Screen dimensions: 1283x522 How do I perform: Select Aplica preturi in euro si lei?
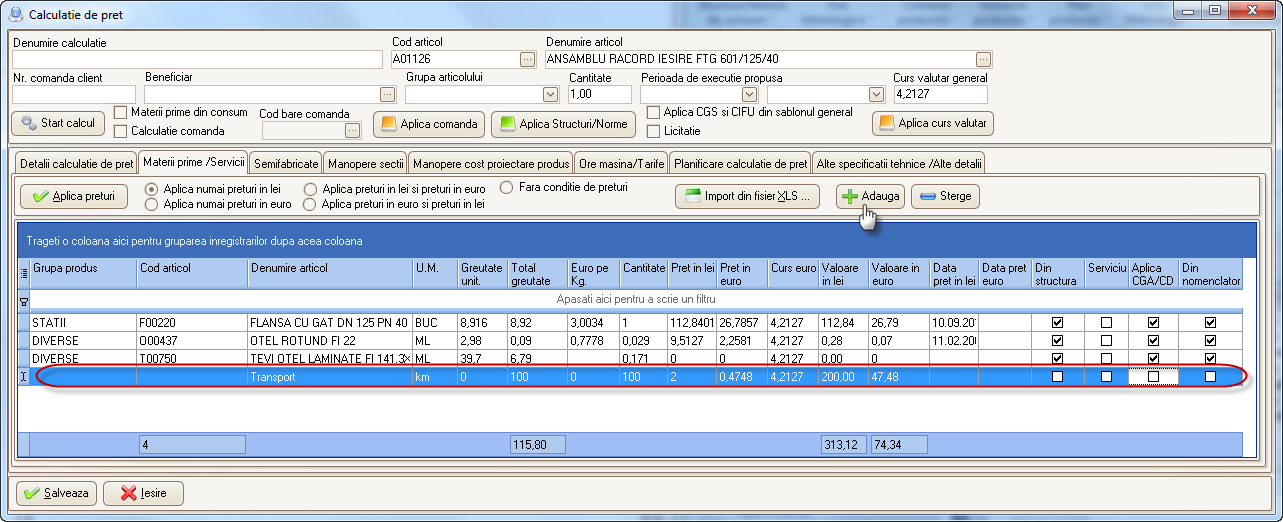pyautogui.click(x=311, y=204)
